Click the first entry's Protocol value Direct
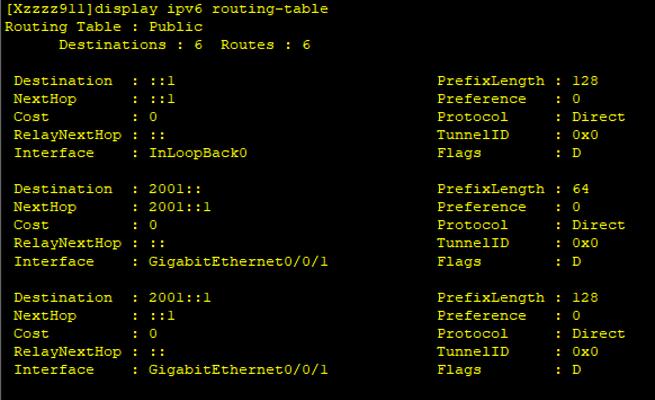655x400 pixels. 599,116
